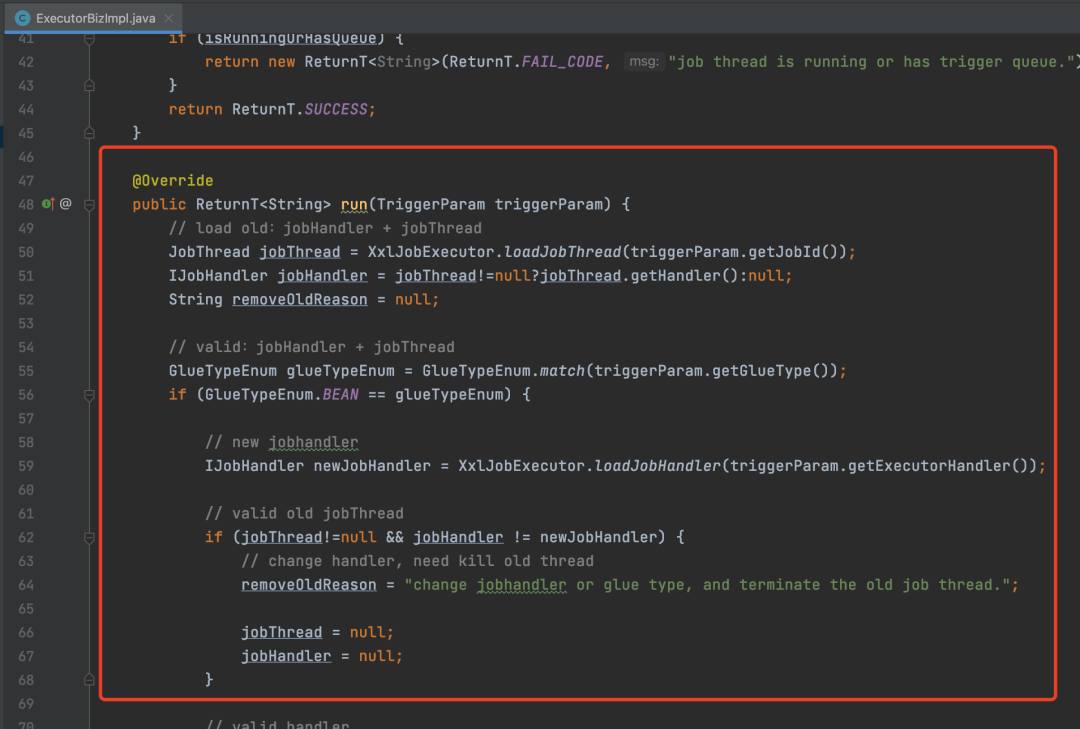
Task: Click the removeOldReason variable on line 64
Action: (x=309, y=585)
